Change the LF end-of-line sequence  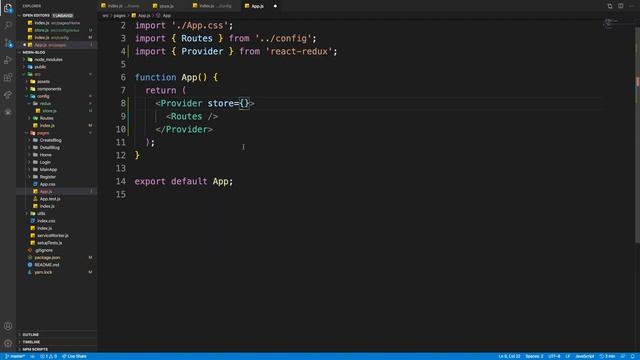click(x=567, y=356)
